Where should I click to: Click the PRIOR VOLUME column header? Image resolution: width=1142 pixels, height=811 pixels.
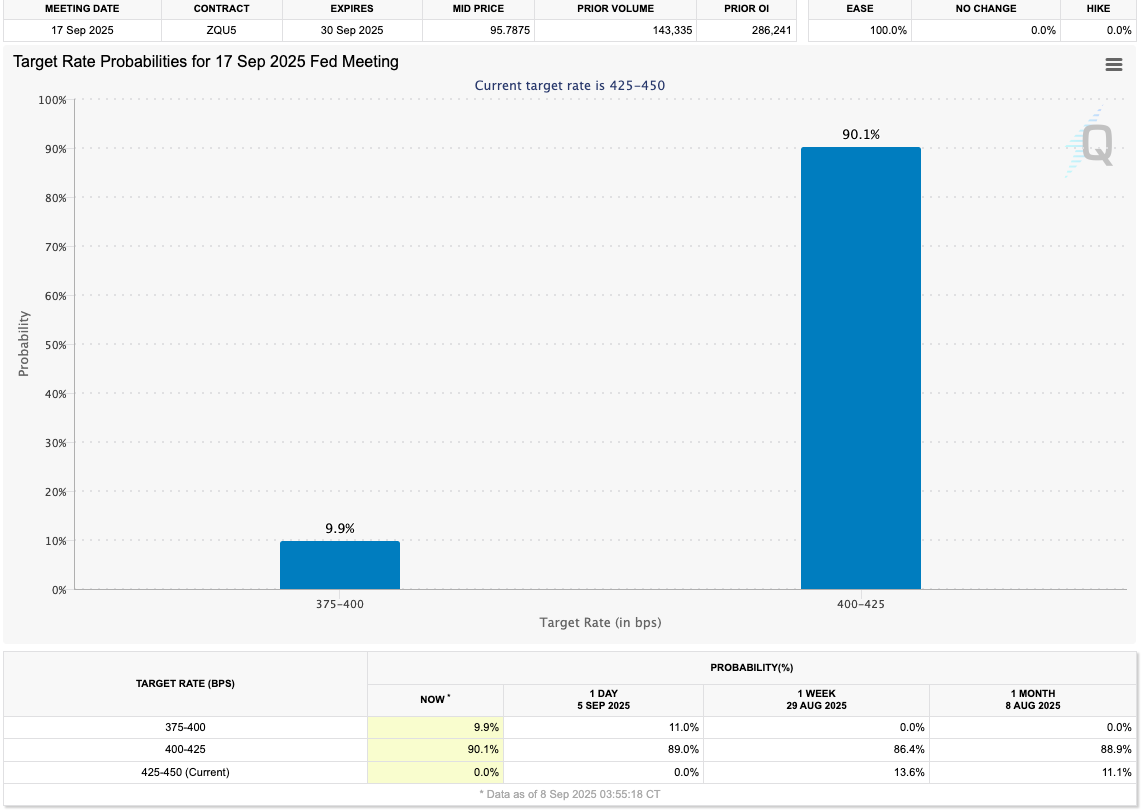(x=615, y=9)
